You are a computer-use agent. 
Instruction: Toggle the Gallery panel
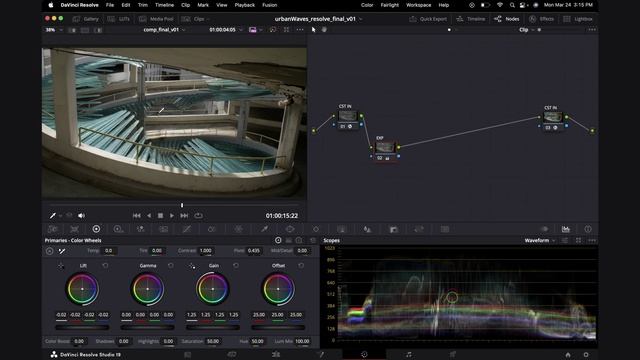coord(86,19)
